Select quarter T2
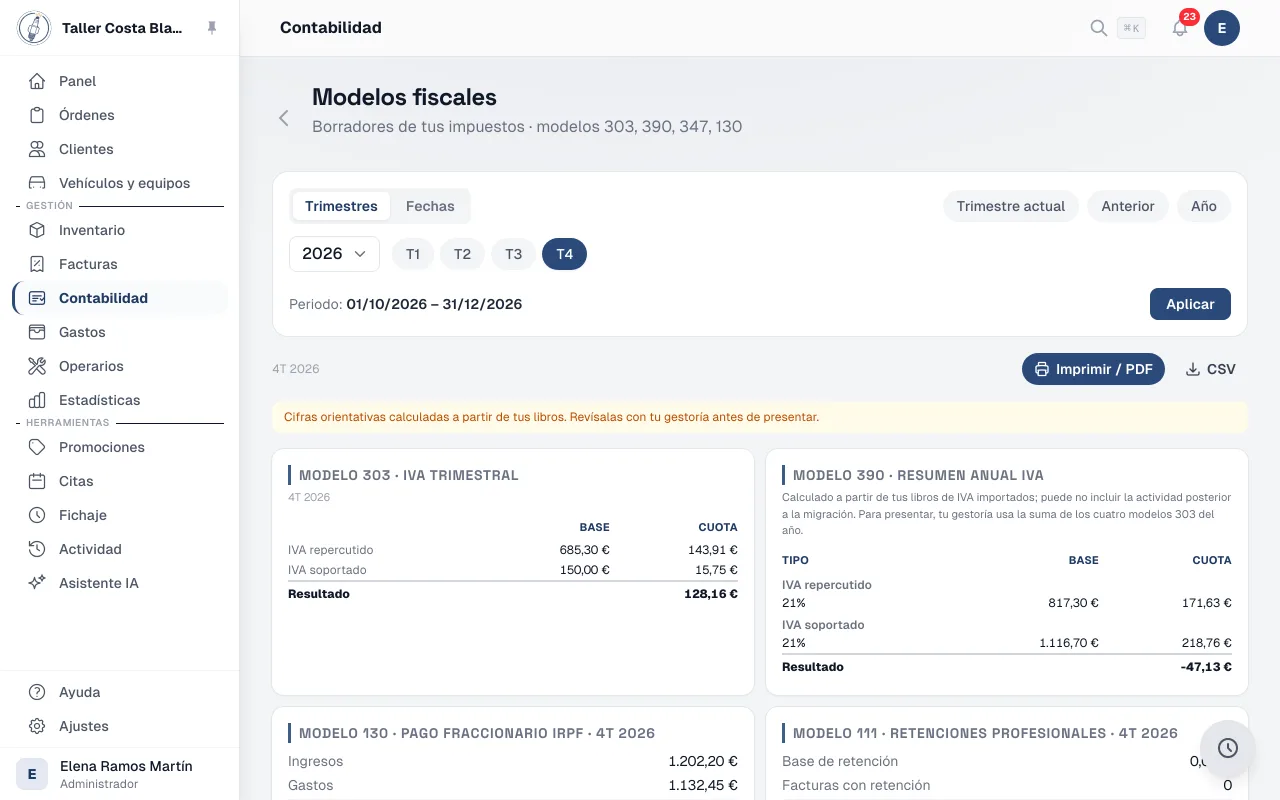 [462, 254]
